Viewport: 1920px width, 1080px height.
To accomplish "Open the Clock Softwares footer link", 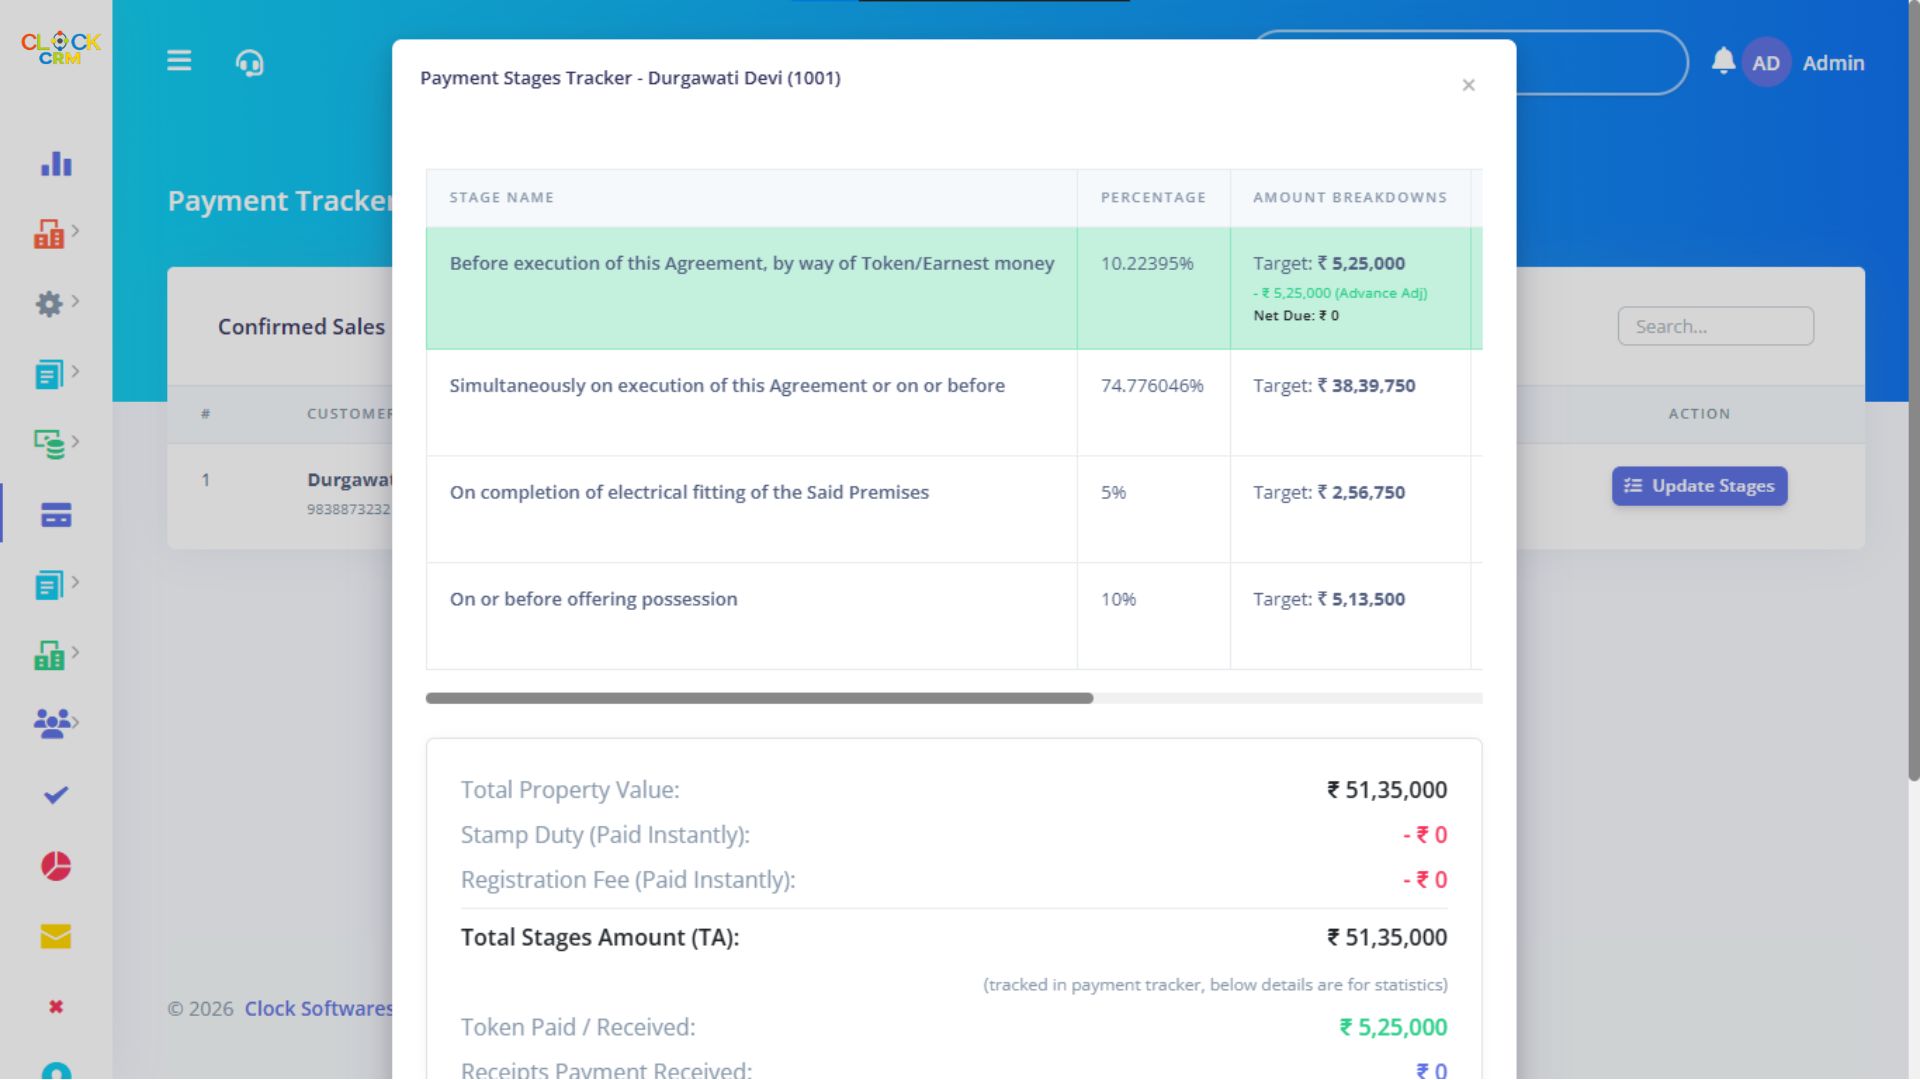I will 319,1008.
